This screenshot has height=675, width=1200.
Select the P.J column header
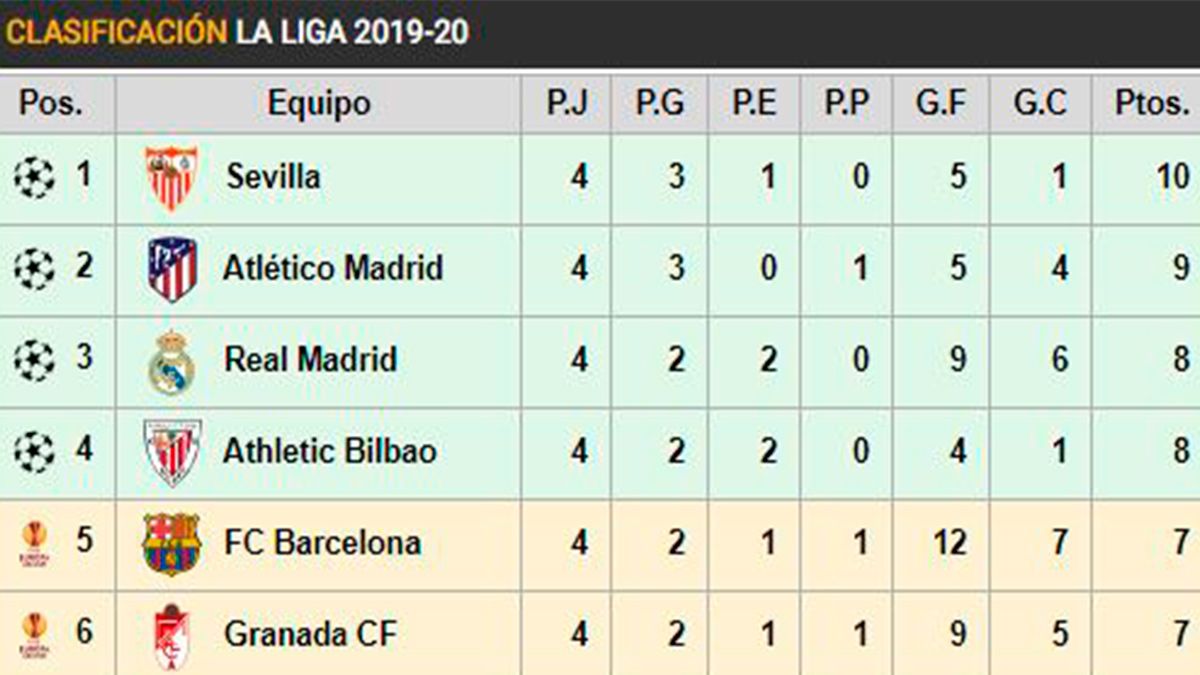click(x=566, y=103)
